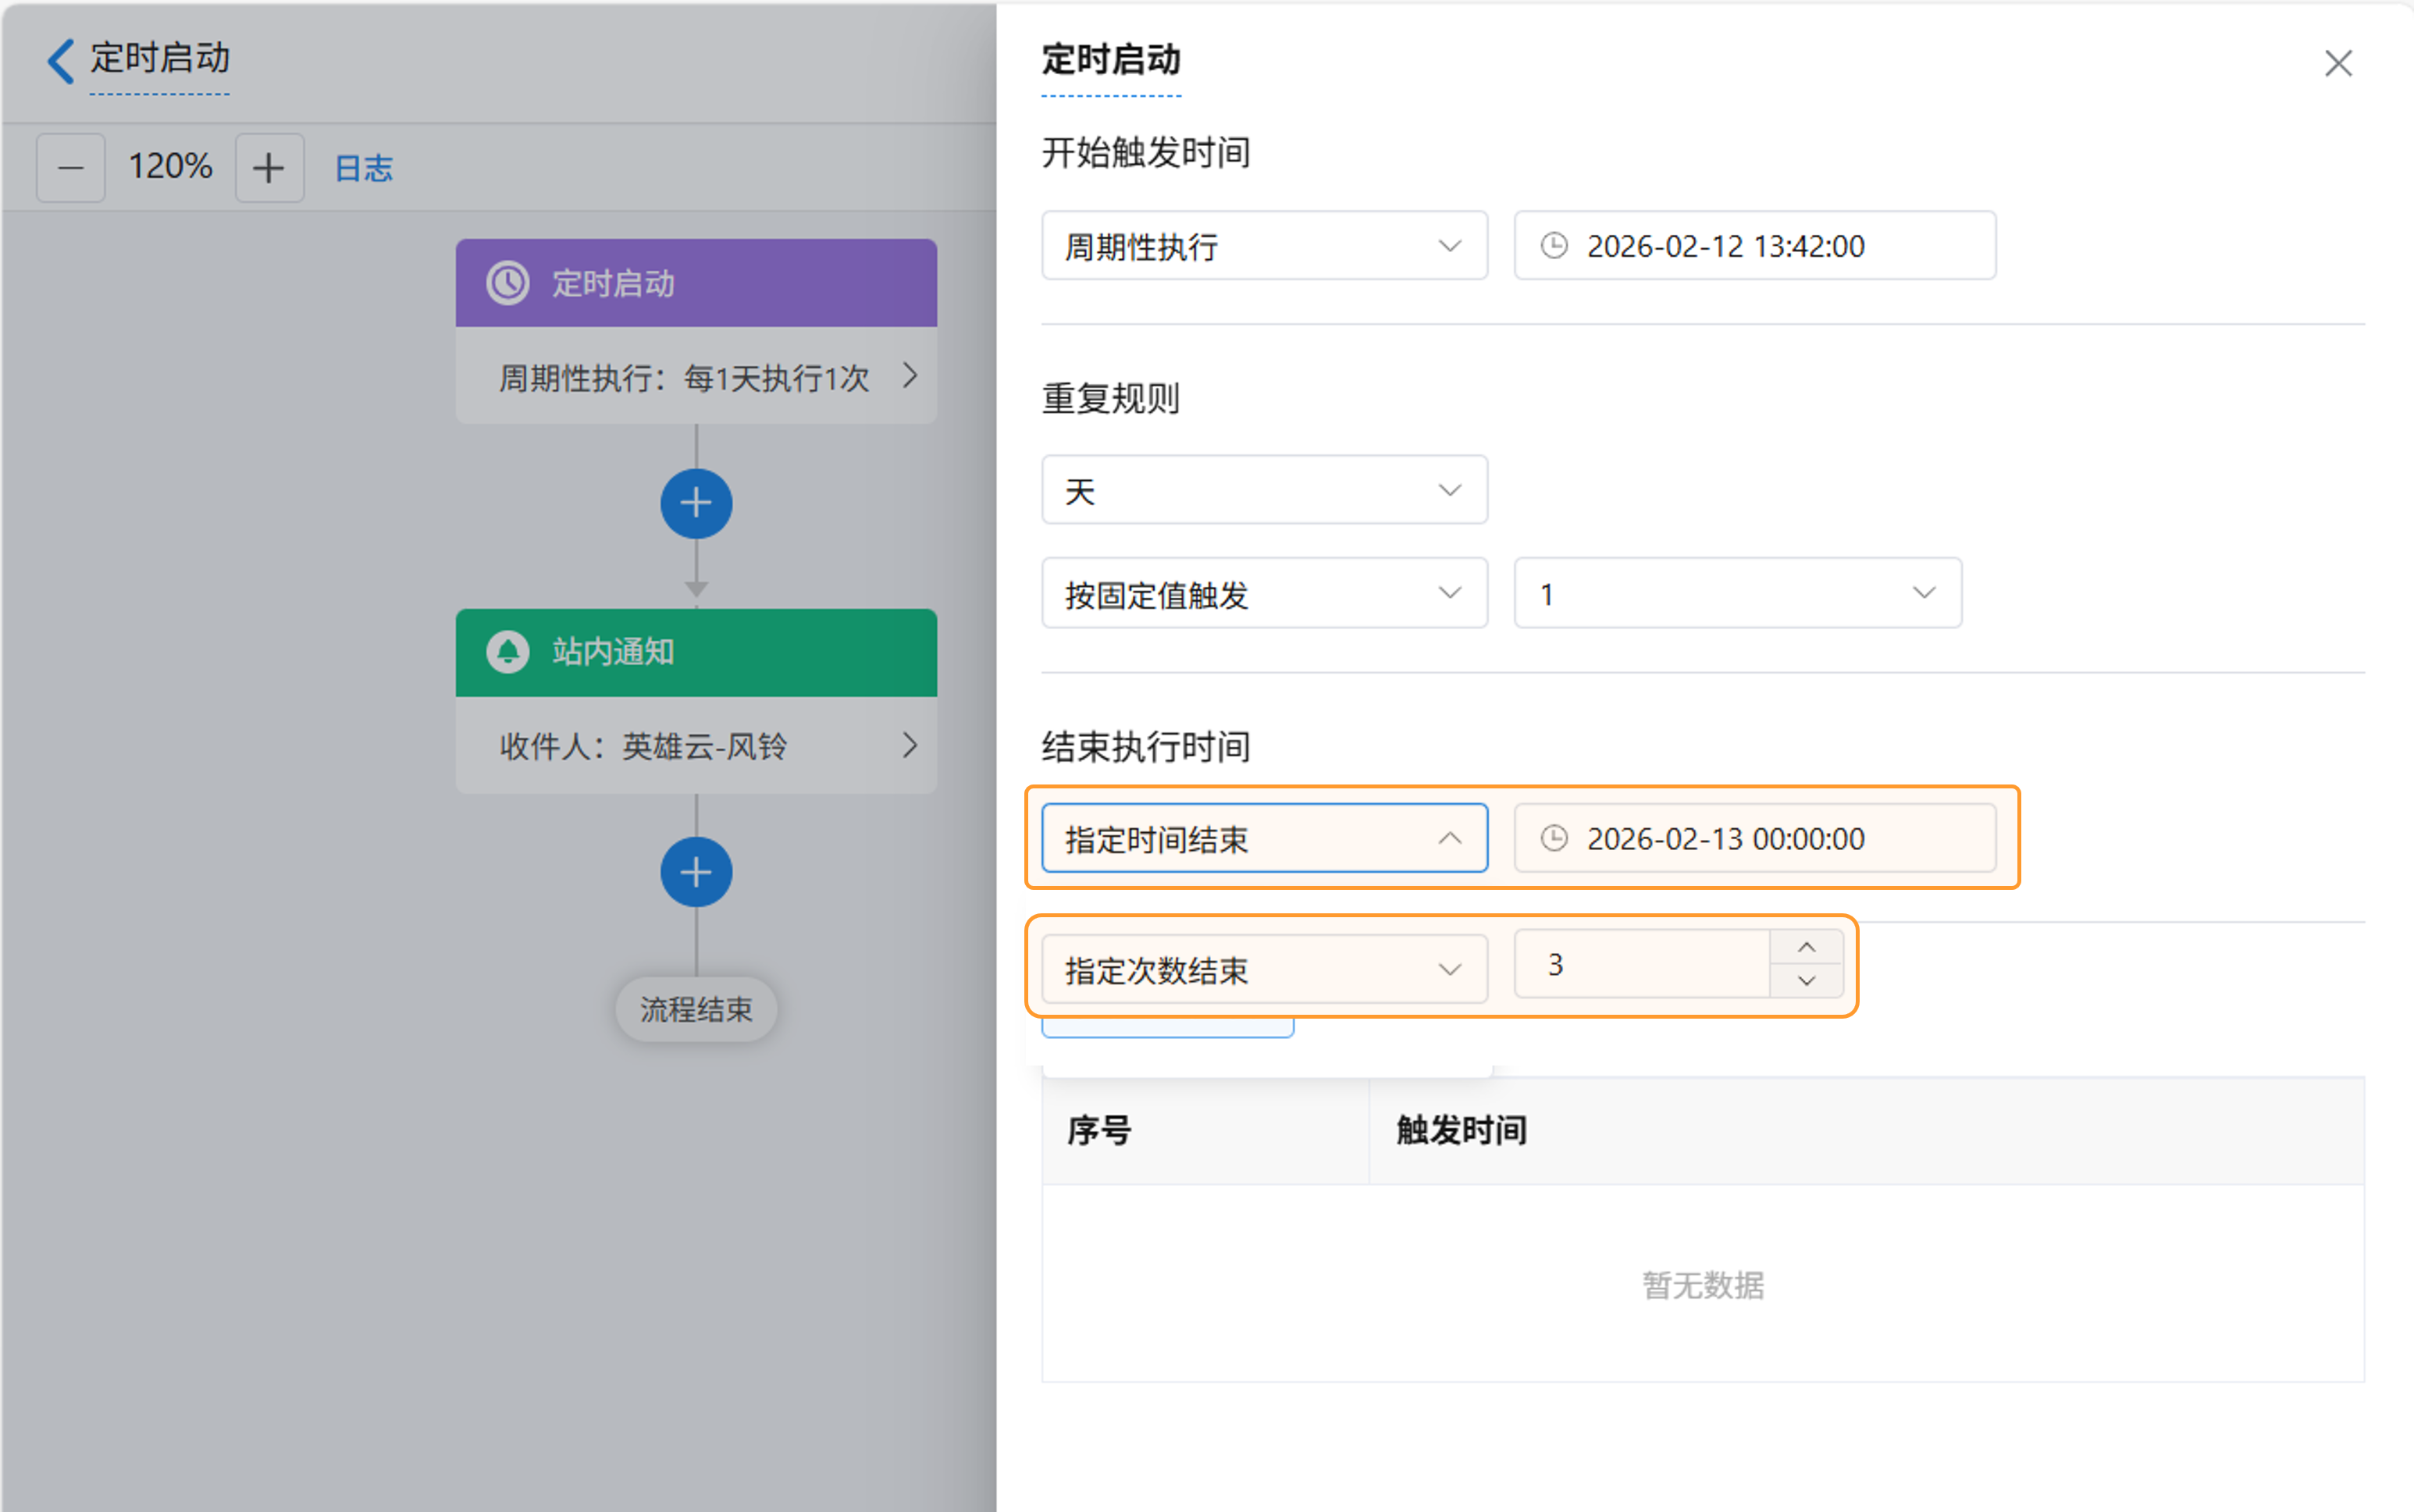Click the bell icon on 站内通知 node
The width and height of the screenshot is (2414, 1512).
point(508,652)
